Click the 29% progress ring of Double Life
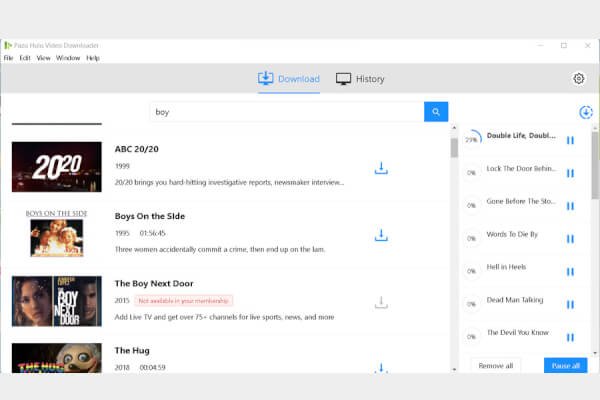 point(472,139)
